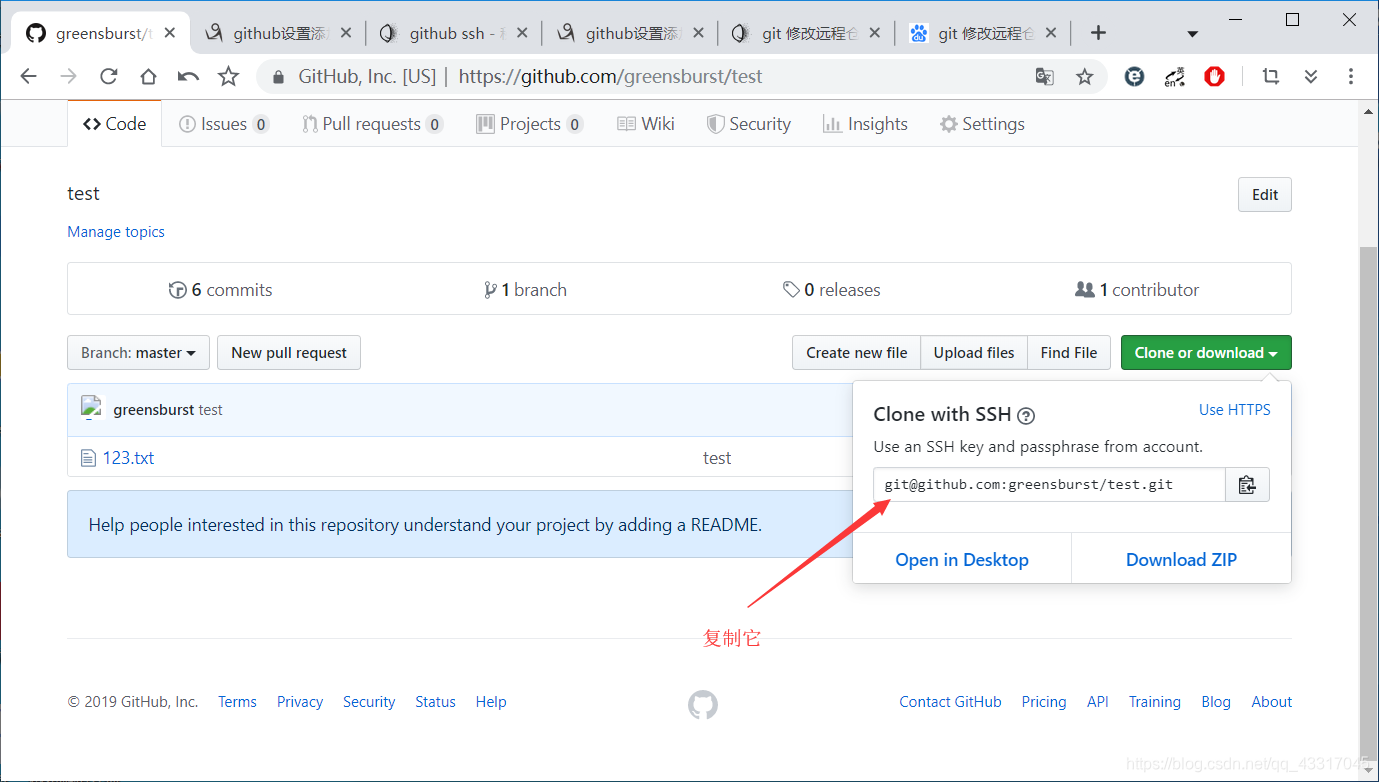View the 1 branch link
The width and height of the screenshot is (1379, 782).
tap(525, 290)
